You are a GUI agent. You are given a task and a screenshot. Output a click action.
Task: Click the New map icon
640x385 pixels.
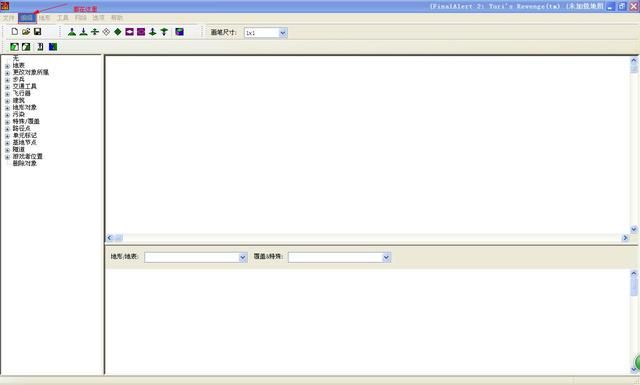[x=15, y=32]
